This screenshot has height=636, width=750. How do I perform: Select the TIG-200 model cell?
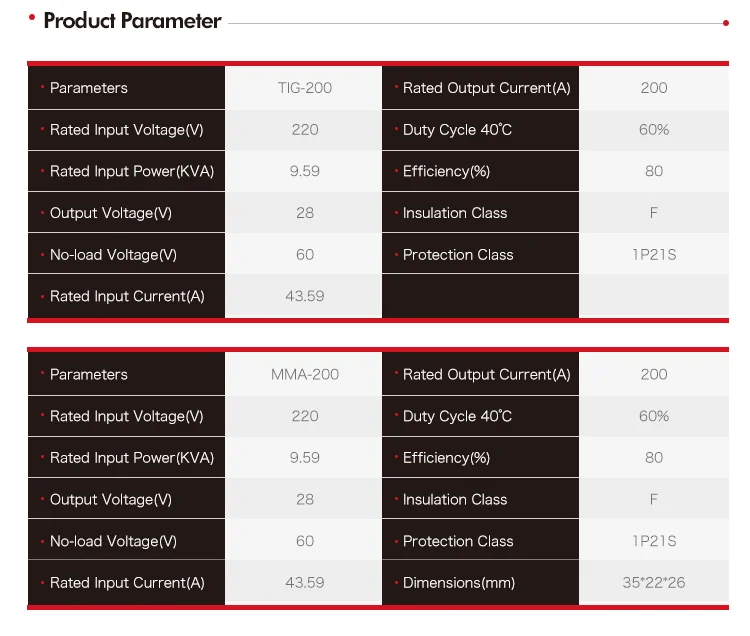pyautogui.click(x=305, y=88)
